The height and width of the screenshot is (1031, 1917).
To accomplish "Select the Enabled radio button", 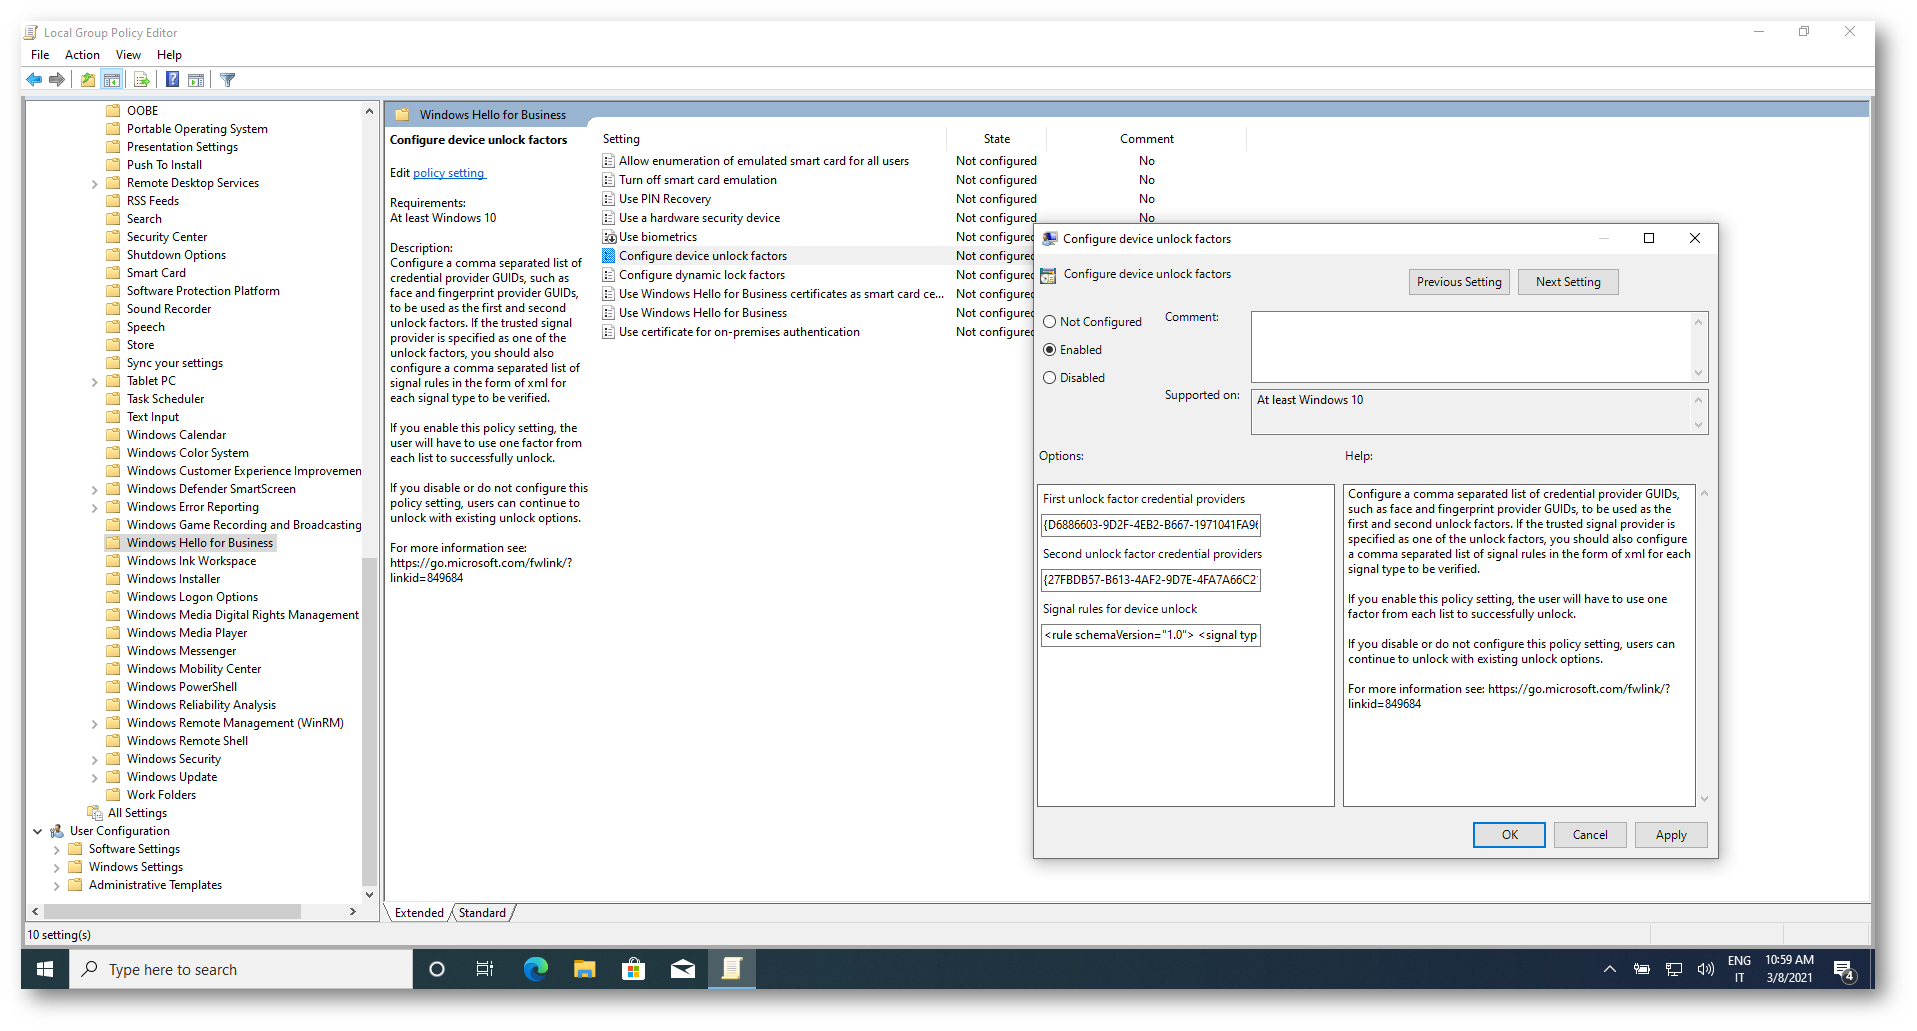I will [1049, 350].
